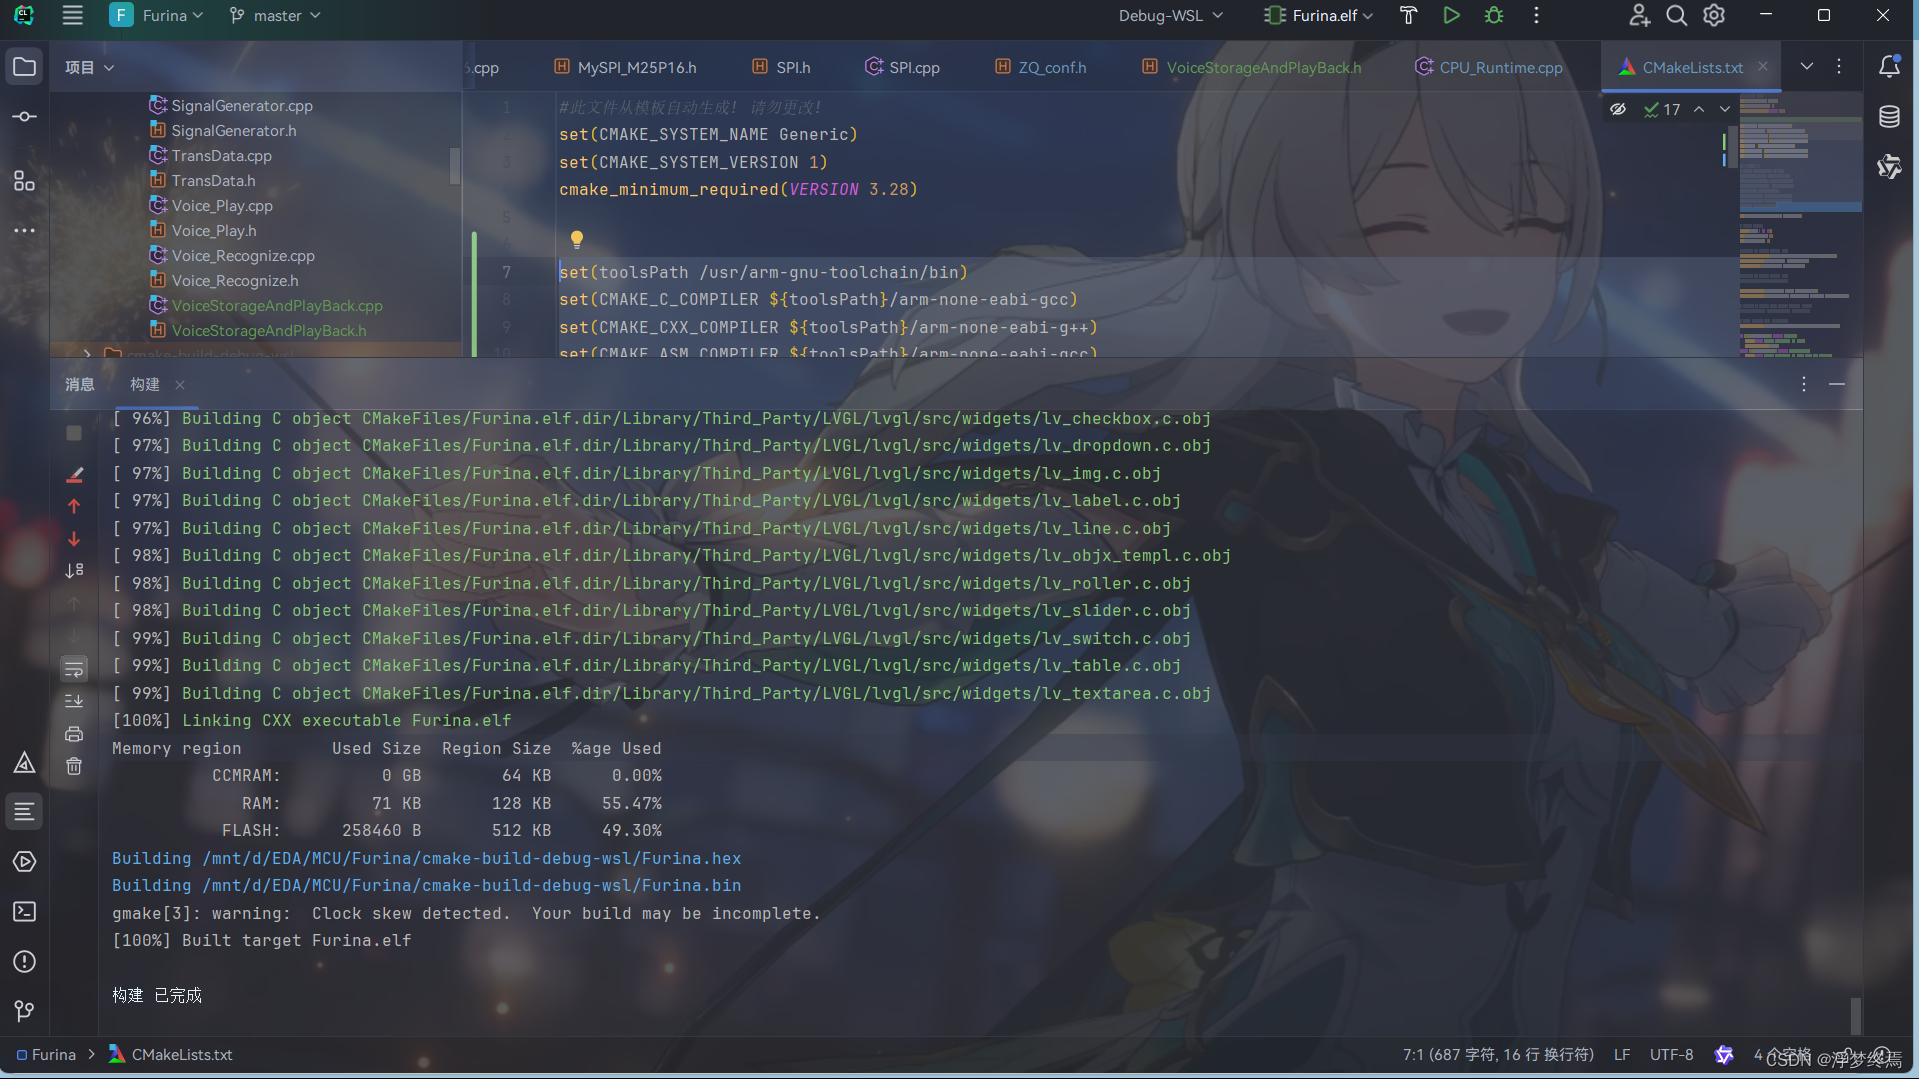Run Furina.elf with the play button
This screenshot has width=1919, height=1079.
1451,15
